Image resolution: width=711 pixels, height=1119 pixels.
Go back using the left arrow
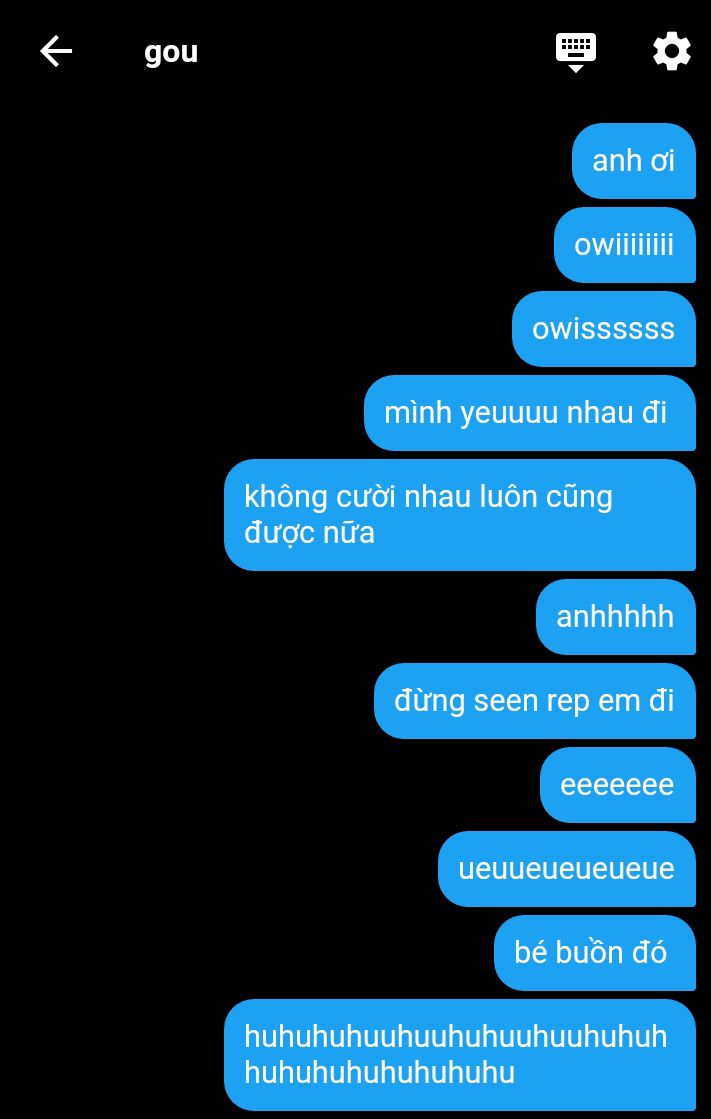pyautogui.click(x=56, y=52)
